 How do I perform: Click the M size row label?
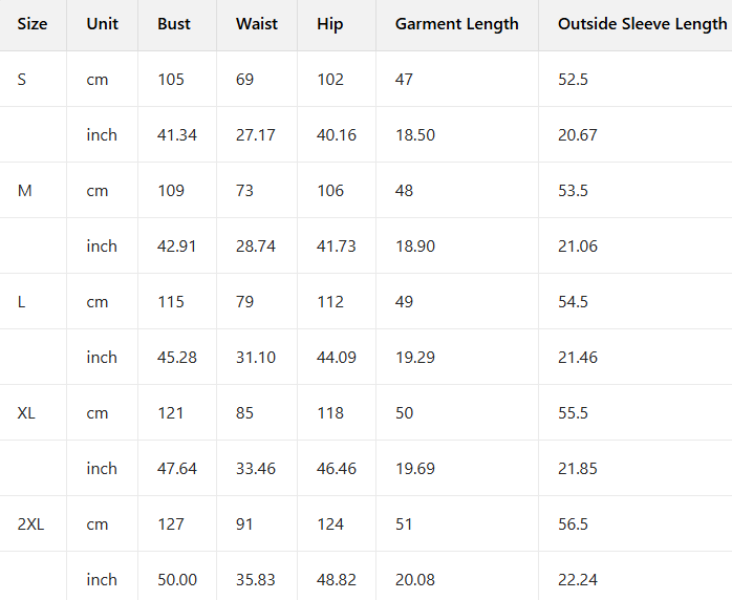tap(25, 190)
